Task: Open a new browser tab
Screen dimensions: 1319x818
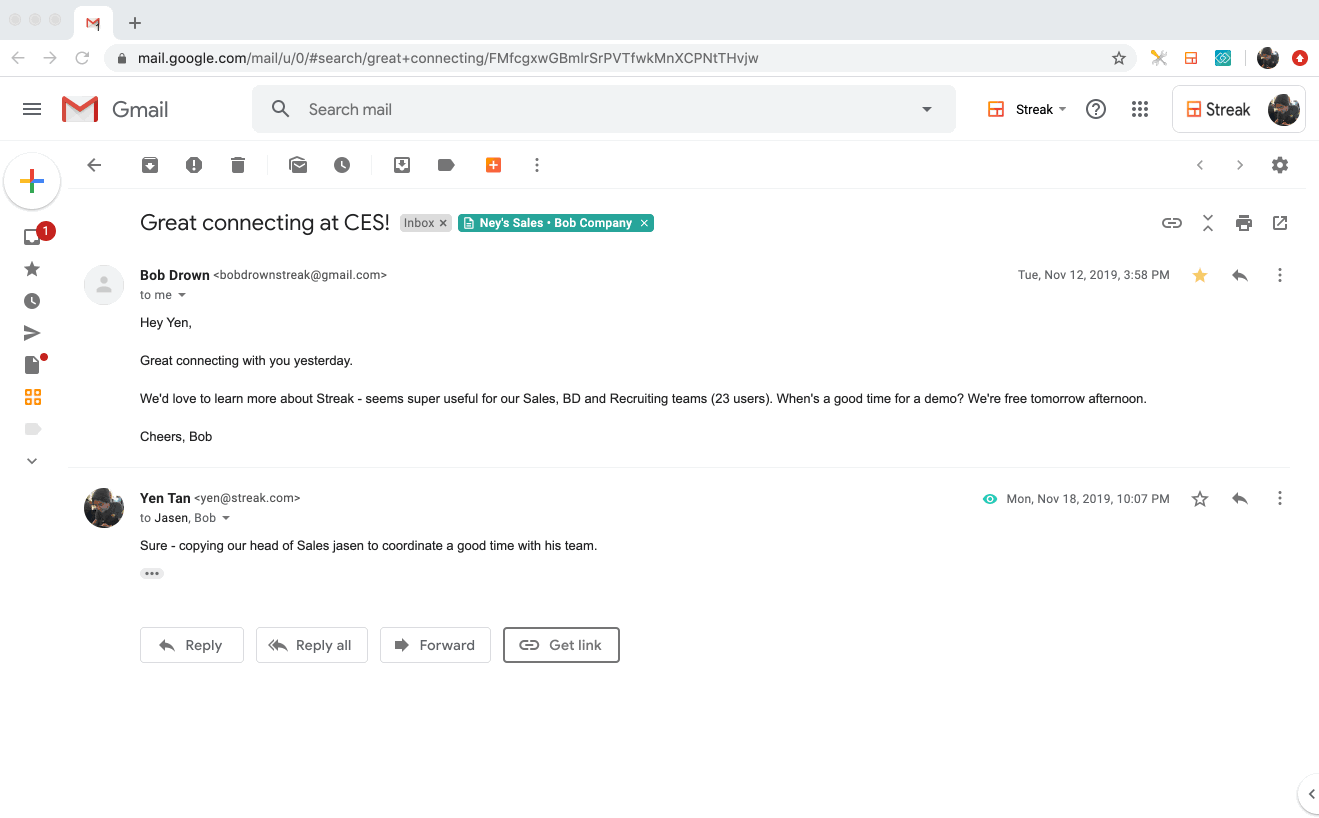Action: [x=135, y=22]
